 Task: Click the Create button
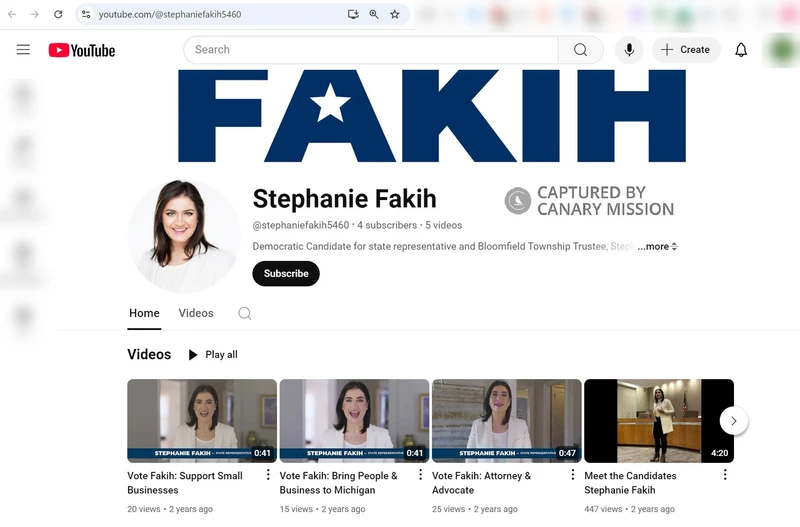(x=686, y=49)
